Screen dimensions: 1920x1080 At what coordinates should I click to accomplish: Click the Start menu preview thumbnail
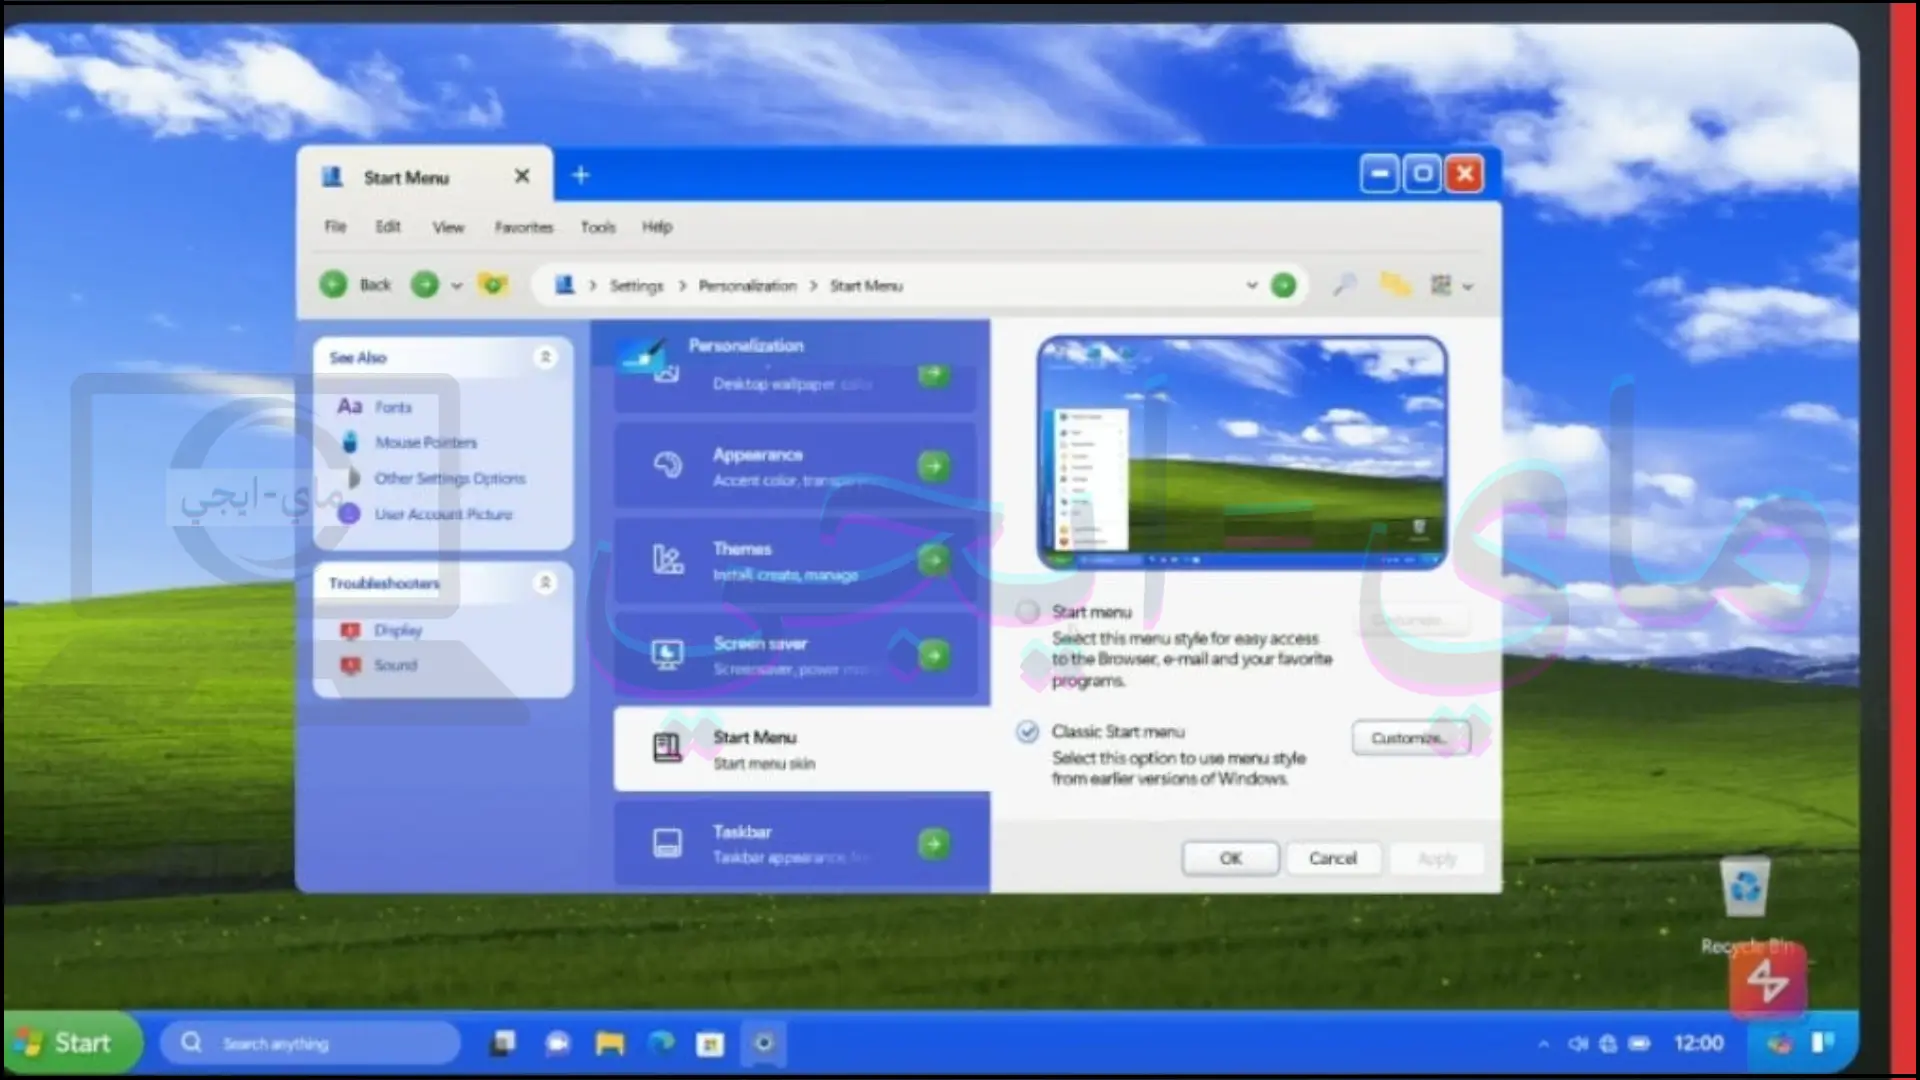1242,453
